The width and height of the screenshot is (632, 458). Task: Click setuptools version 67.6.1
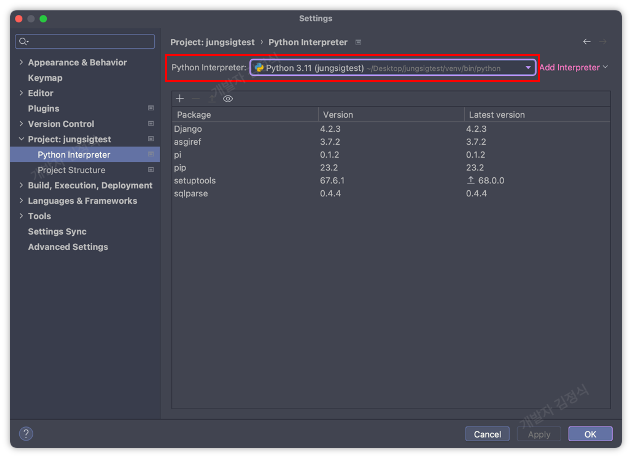click(332, 181)
